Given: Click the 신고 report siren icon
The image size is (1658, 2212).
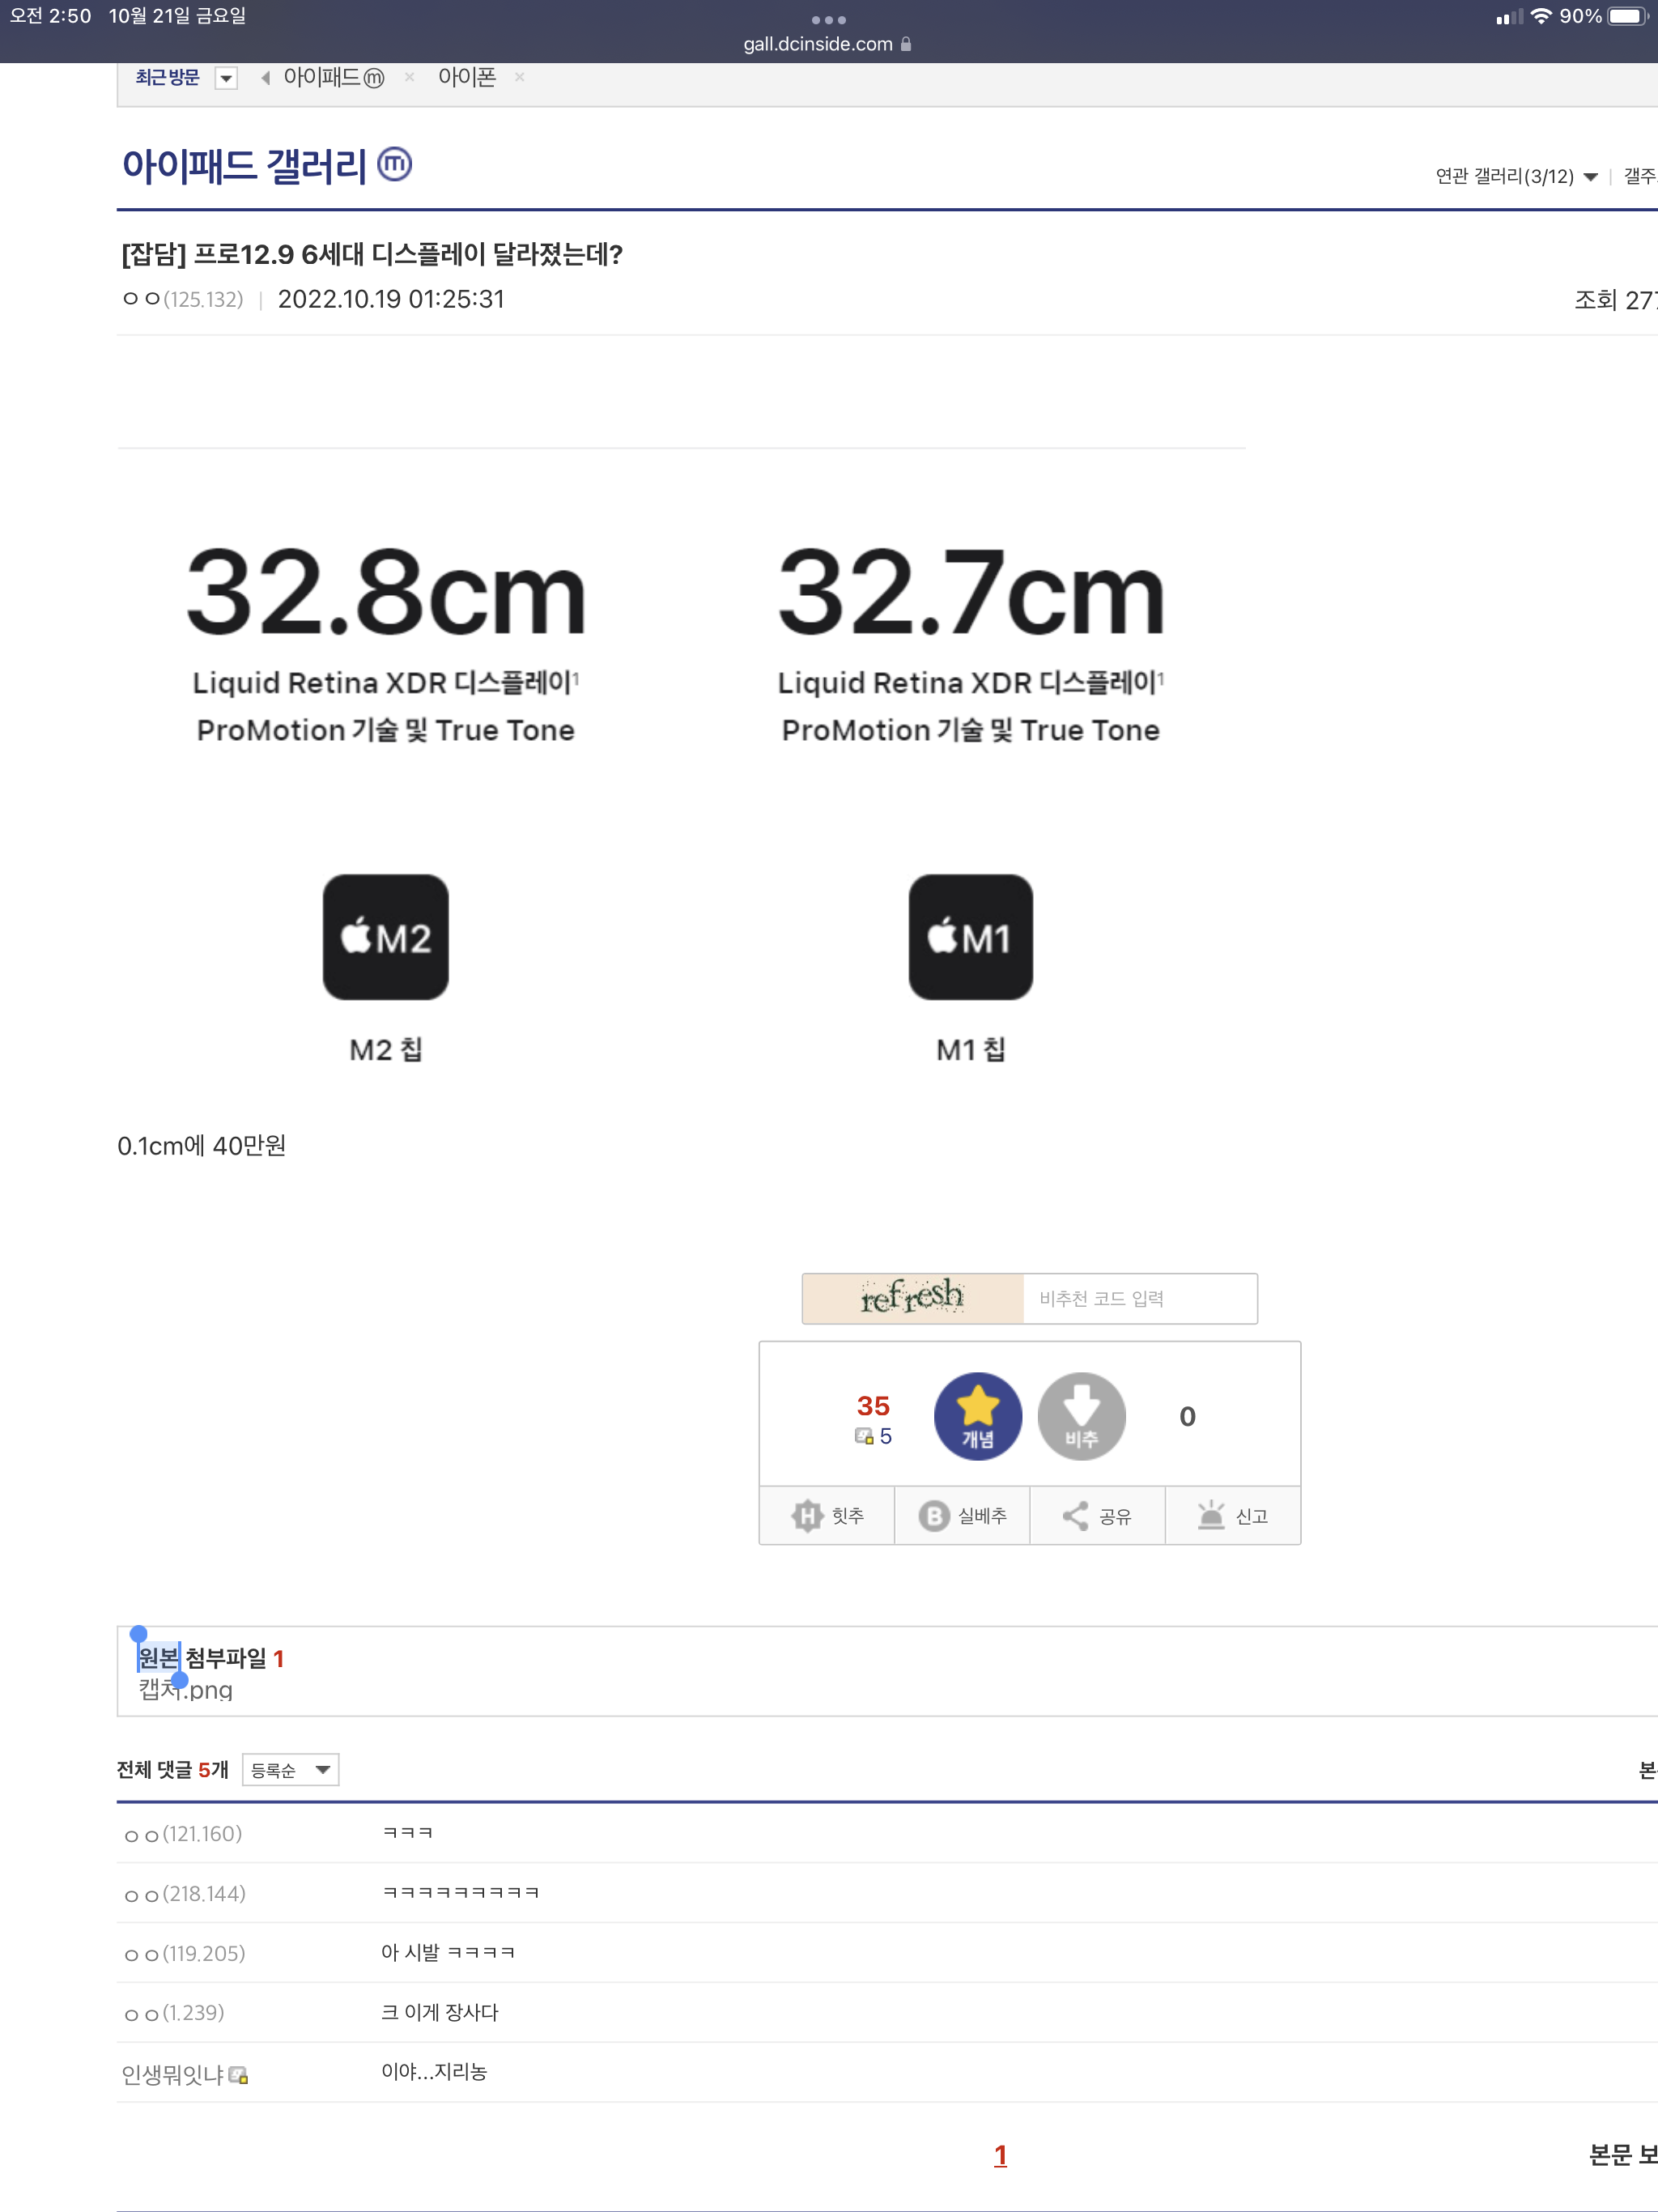Looking at the screenshot, I should click(x=1211, y=1516).
